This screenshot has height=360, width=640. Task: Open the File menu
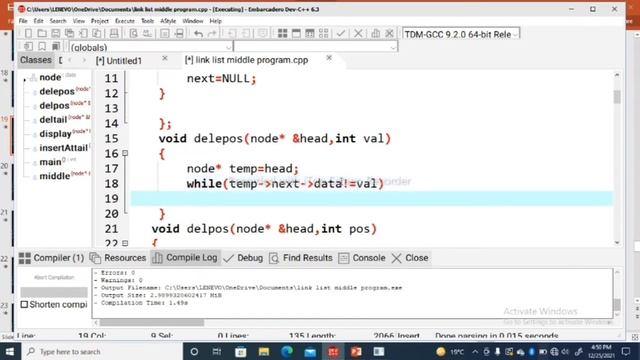[x=23, y=21]
